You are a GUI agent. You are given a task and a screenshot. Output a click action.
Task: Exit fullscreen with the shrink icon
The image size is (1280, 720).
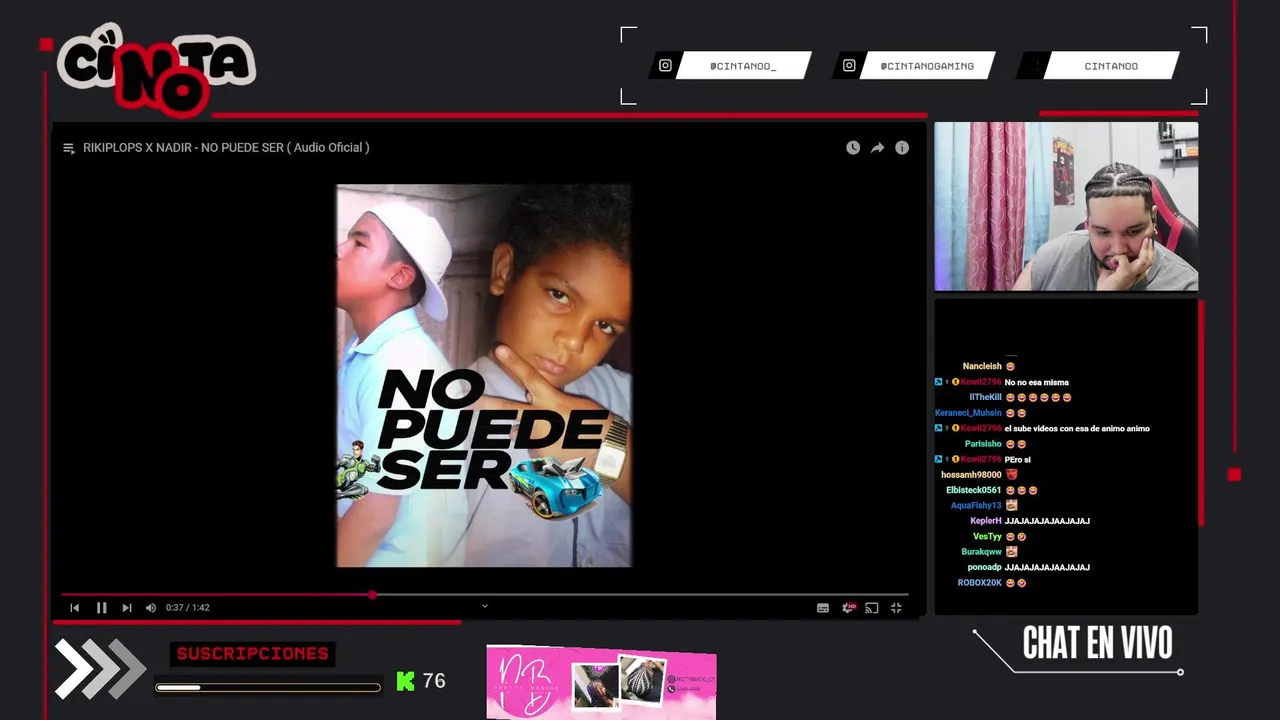(x=896, y=607)
